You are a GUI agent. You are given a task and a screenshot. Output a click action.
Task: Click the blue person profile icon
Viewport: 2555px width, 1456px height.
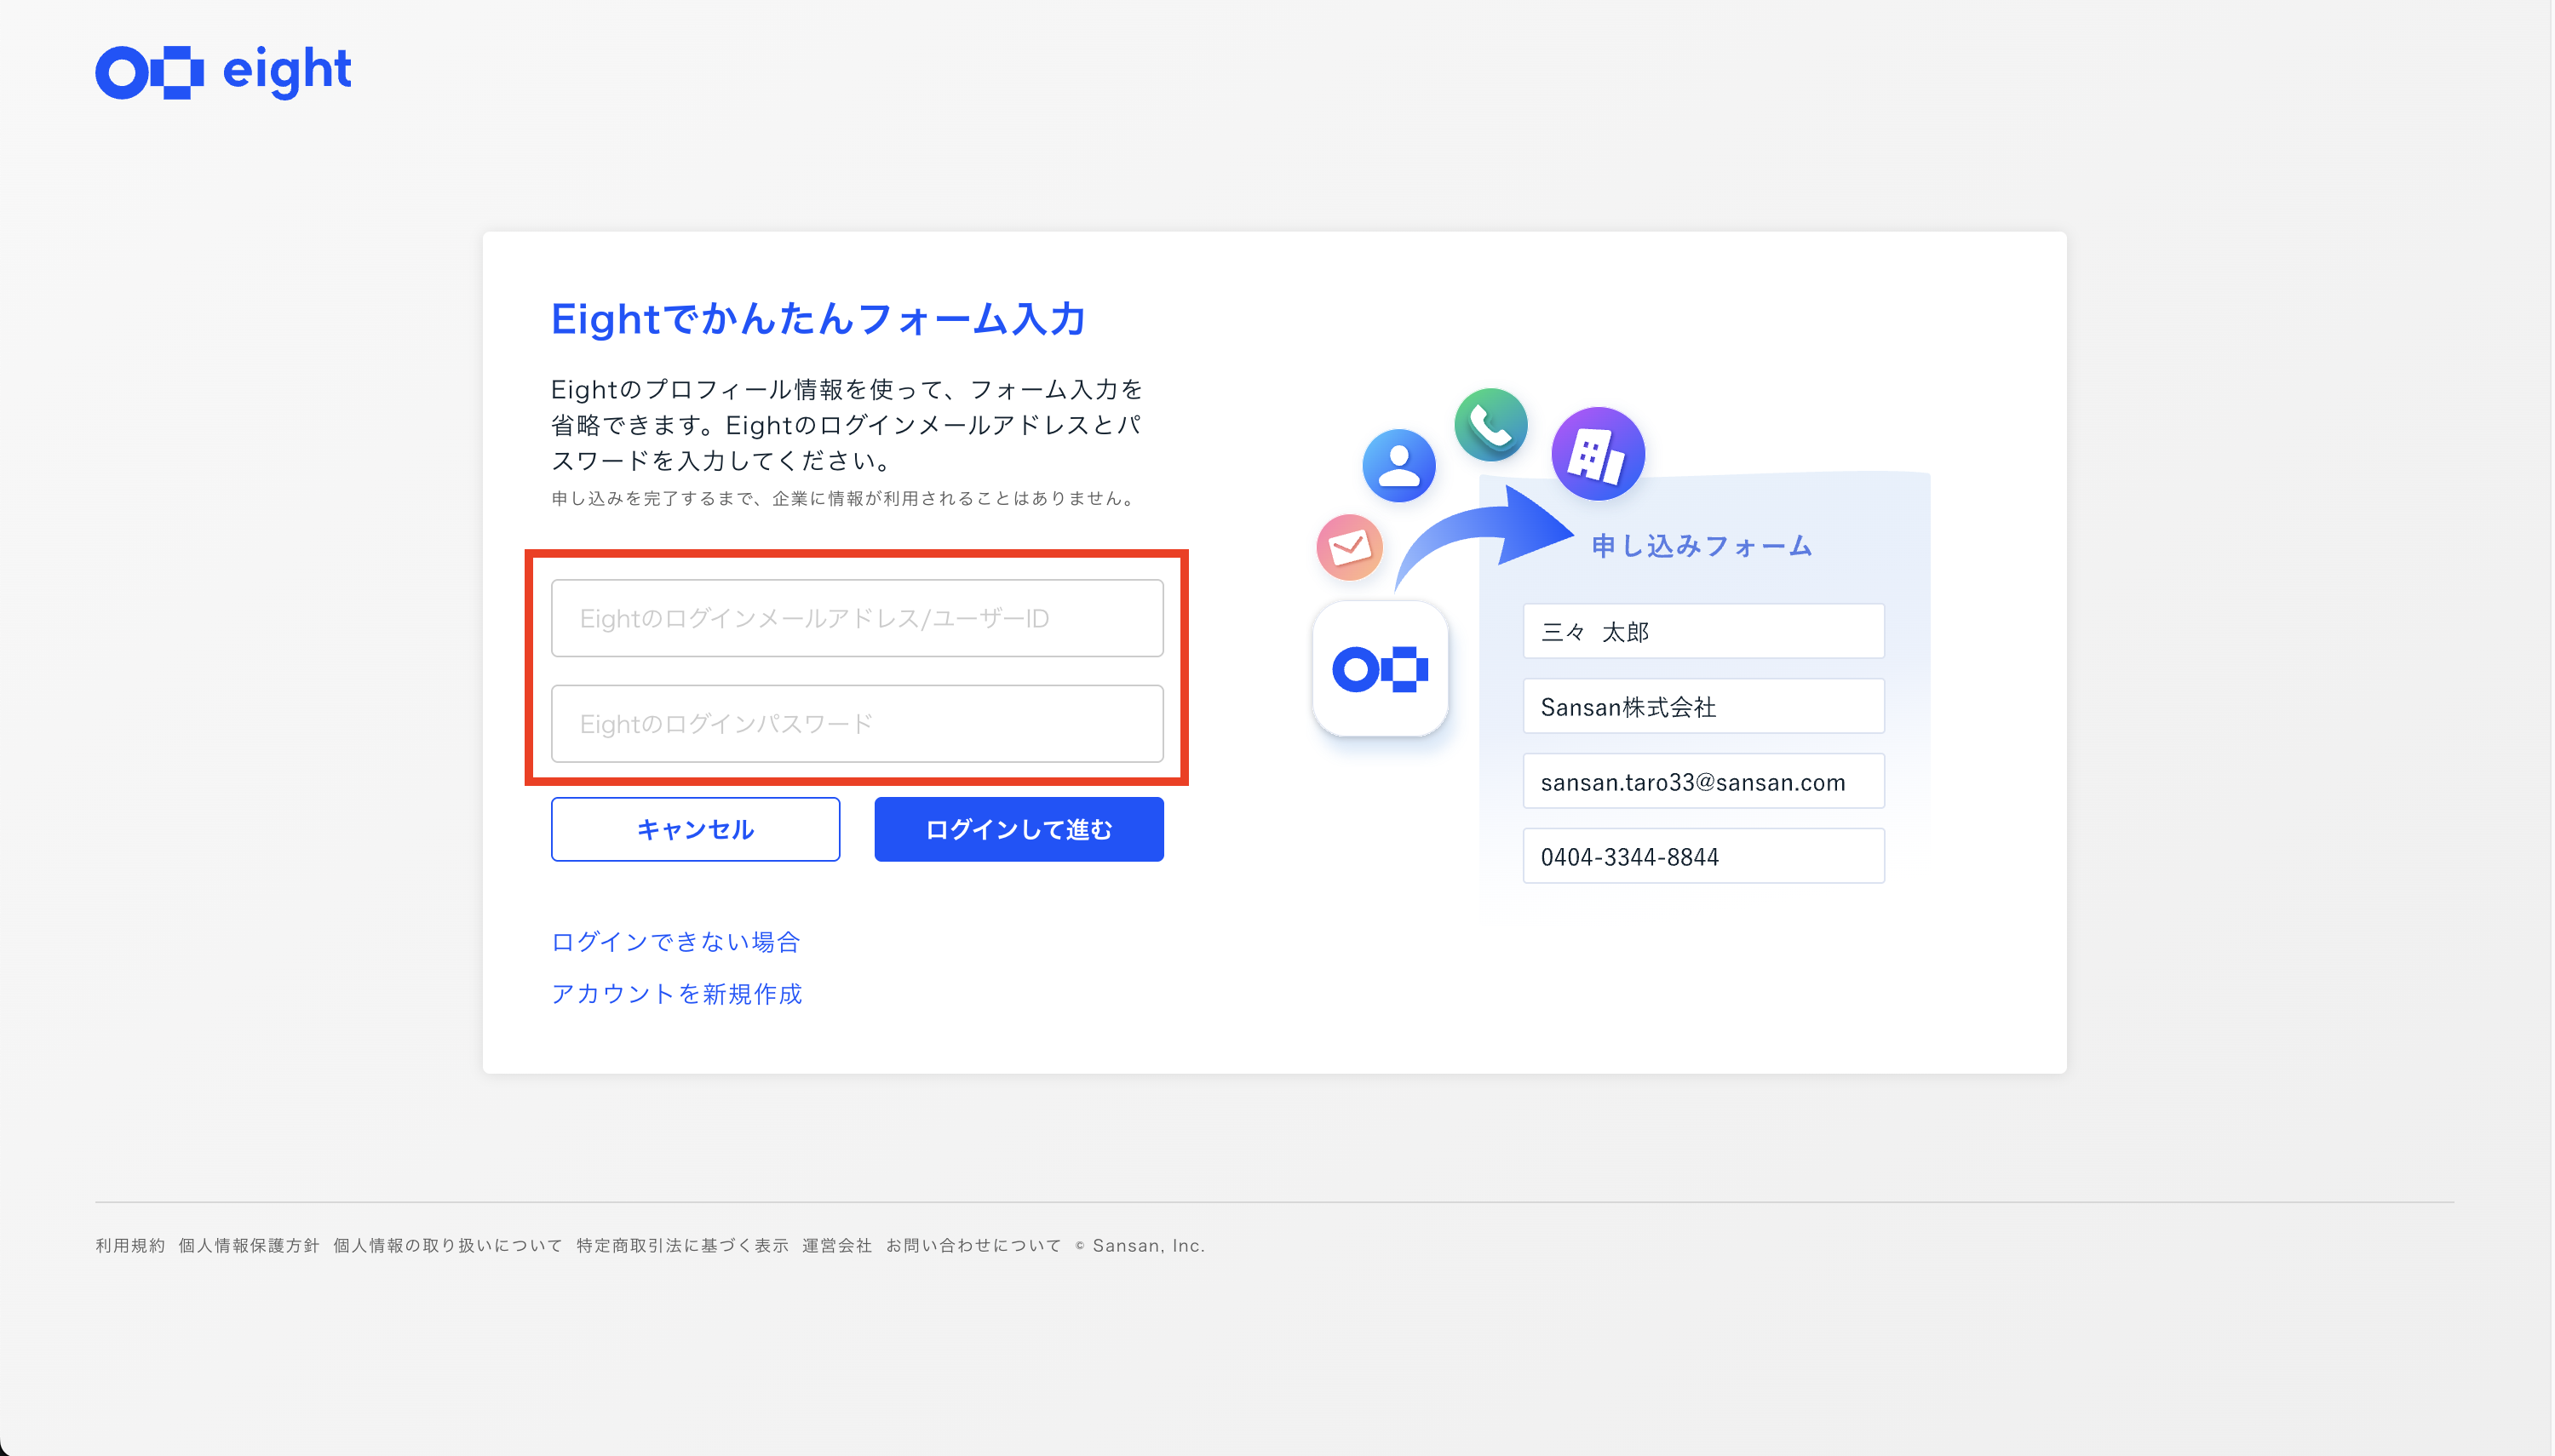(1398, 466)
